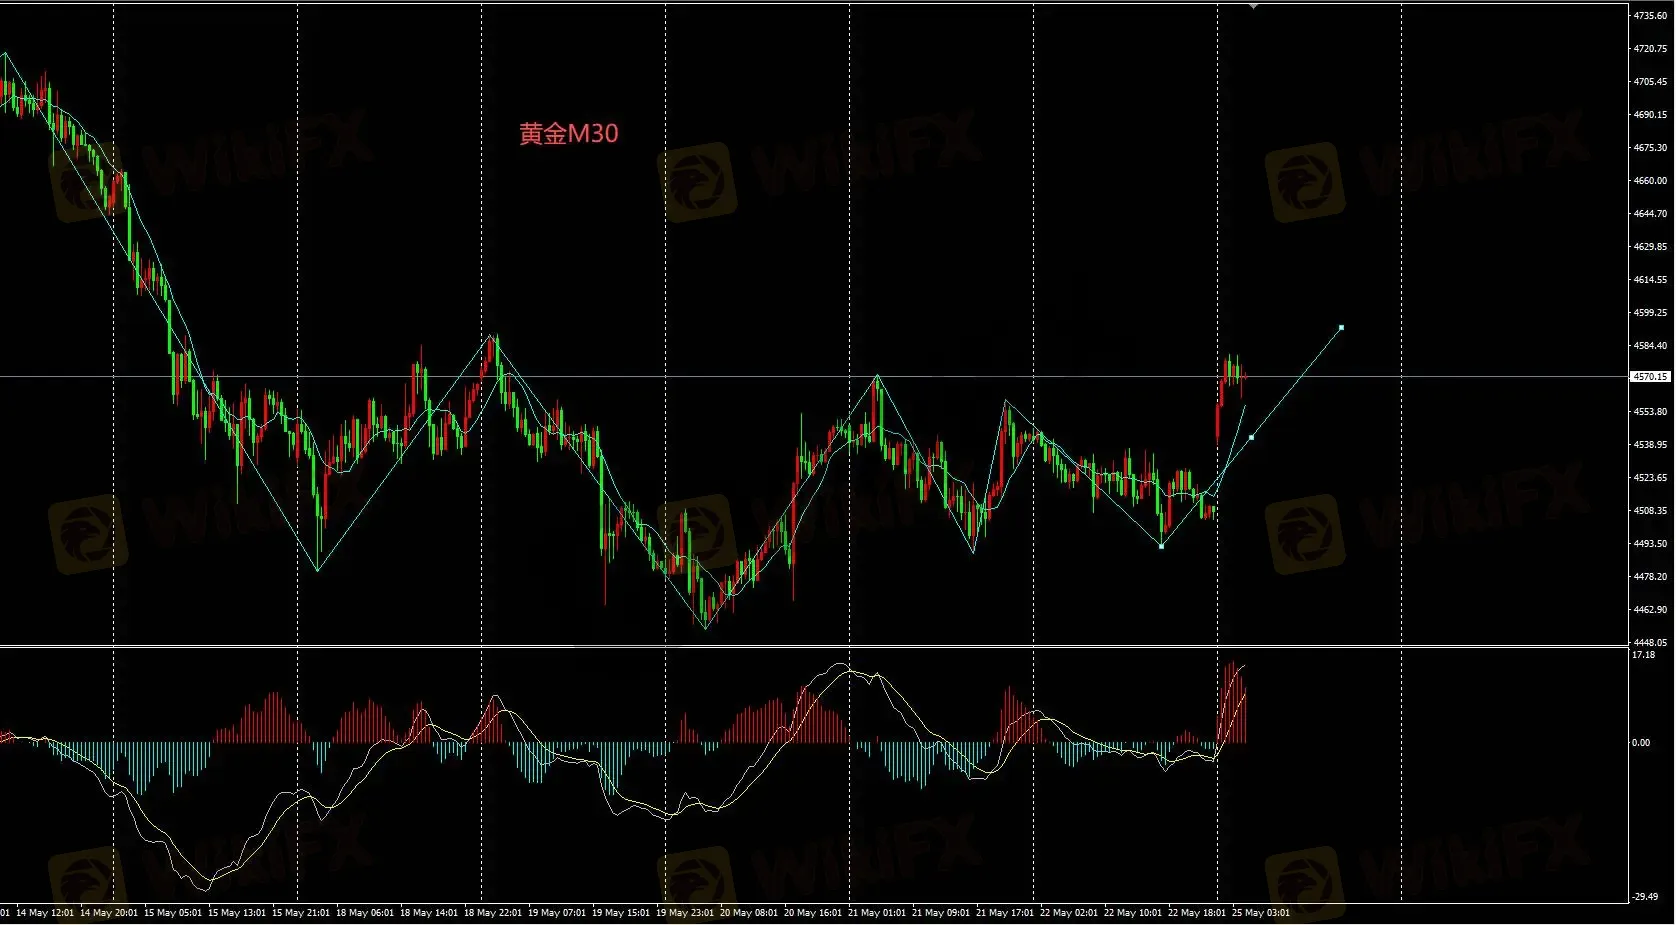This screenshot has width=1676, height=925.
Task: Click the MACD scale value 17.18
Action: (x=1643, y=655)
